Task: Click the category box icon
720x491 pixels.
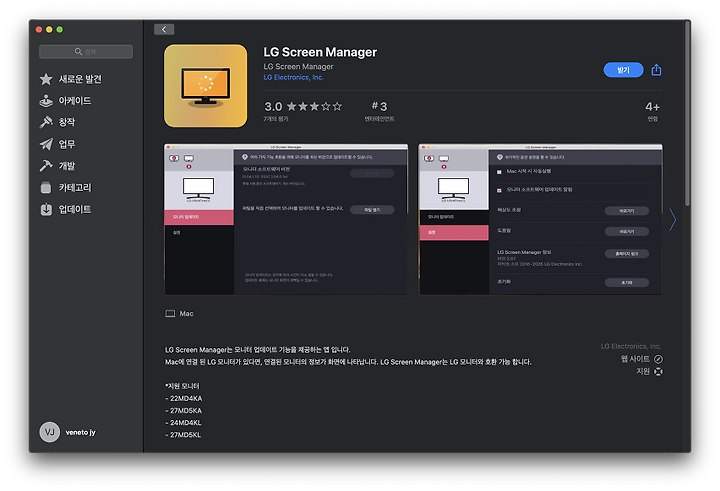Action: point(46,187)
